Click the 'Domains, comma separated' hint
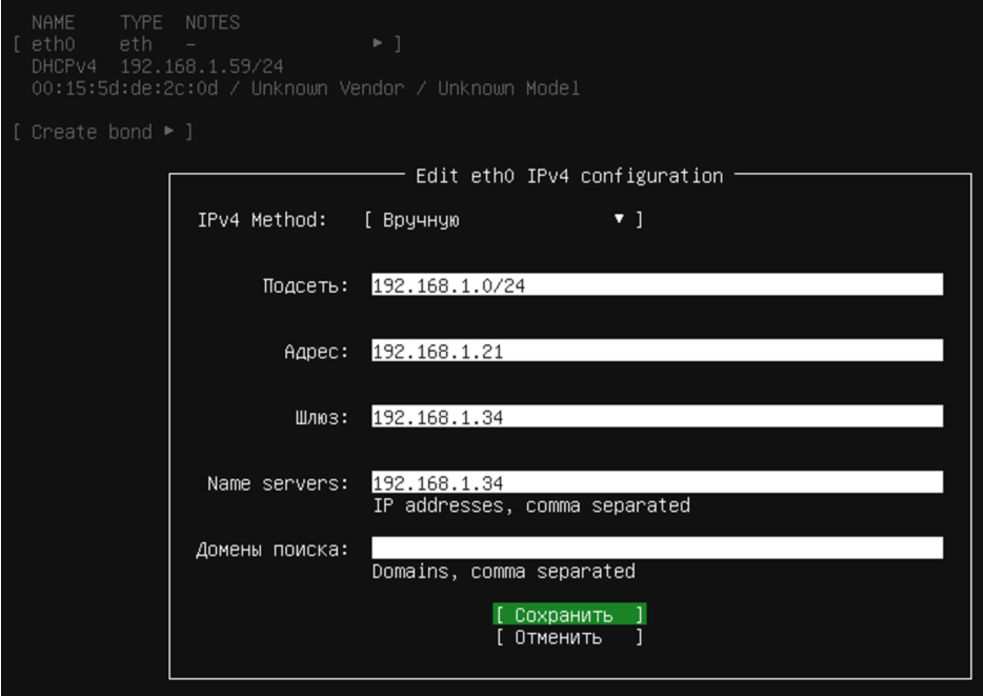 (504, 572)
